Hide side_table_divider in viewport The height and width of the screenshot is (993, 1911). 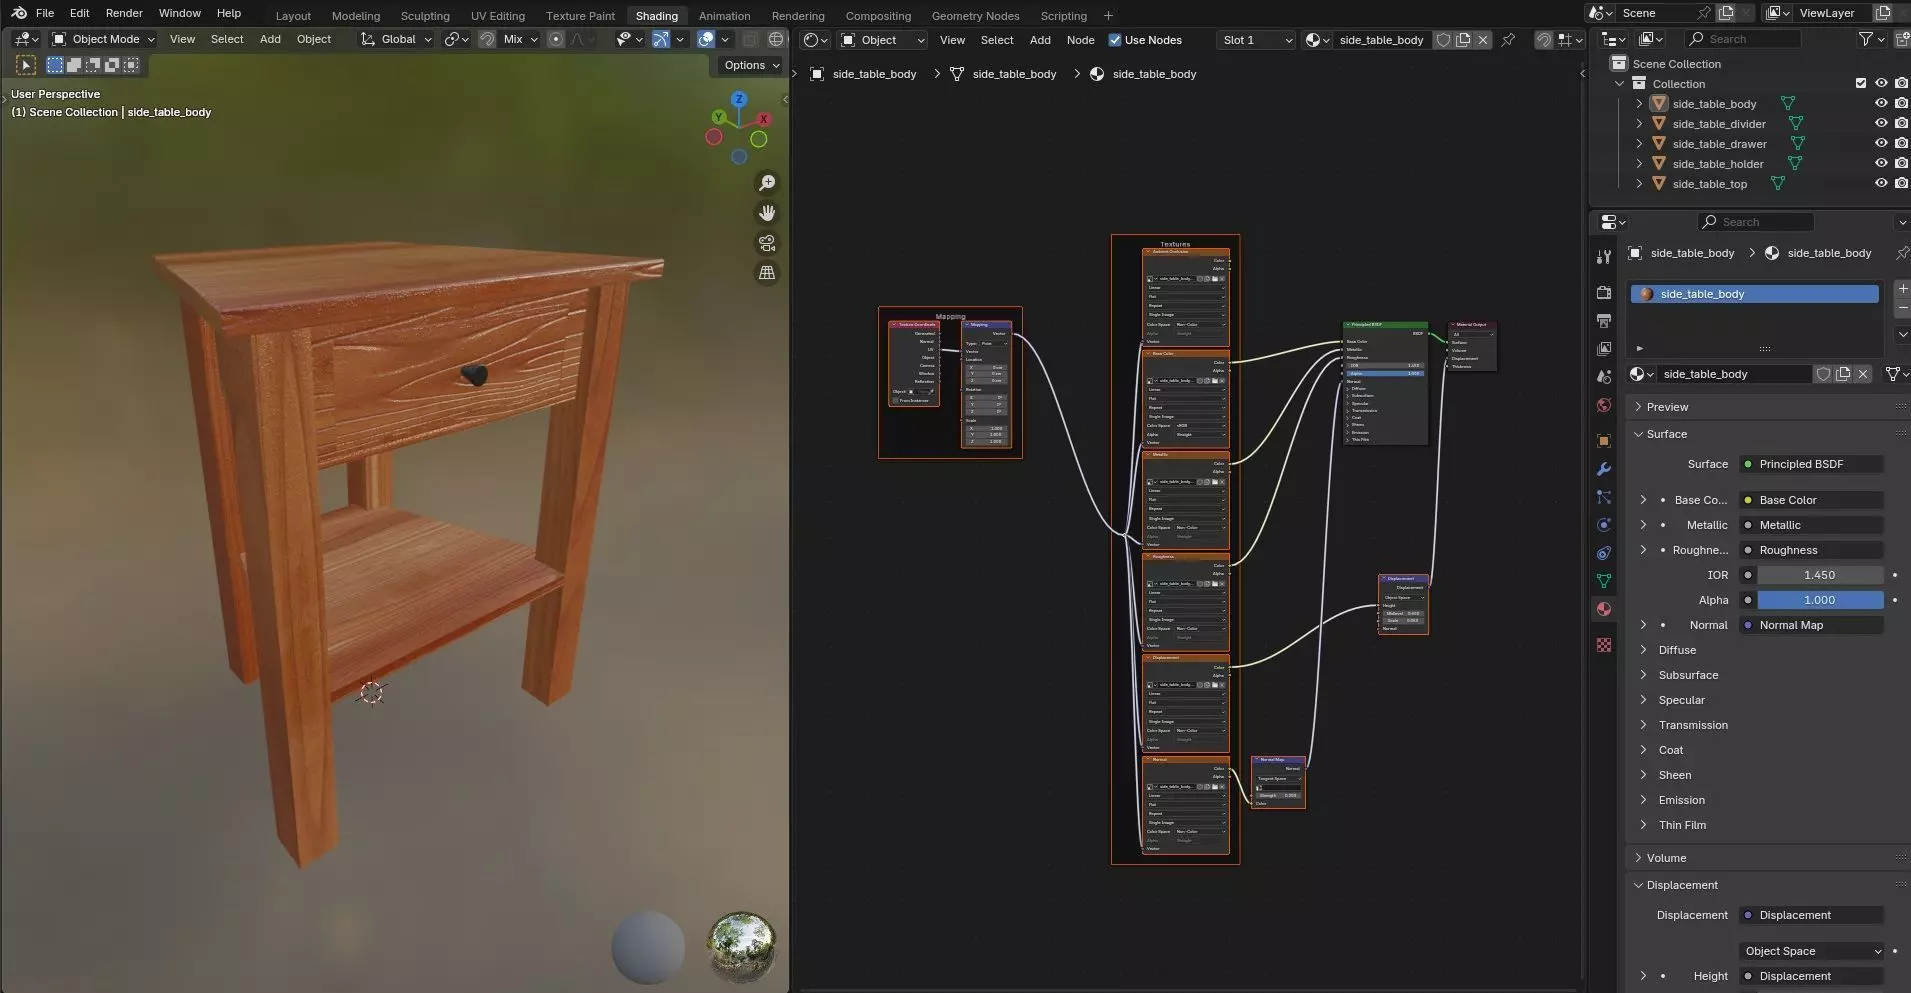coord(1881,123)
